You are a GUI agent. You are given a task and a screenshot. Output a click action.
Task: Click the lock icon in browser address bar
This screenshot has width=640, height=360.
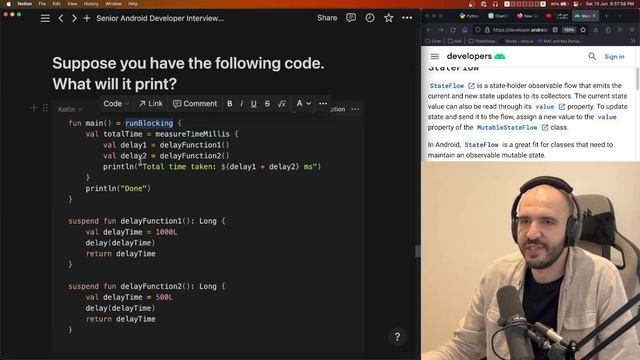pos(487,30)
